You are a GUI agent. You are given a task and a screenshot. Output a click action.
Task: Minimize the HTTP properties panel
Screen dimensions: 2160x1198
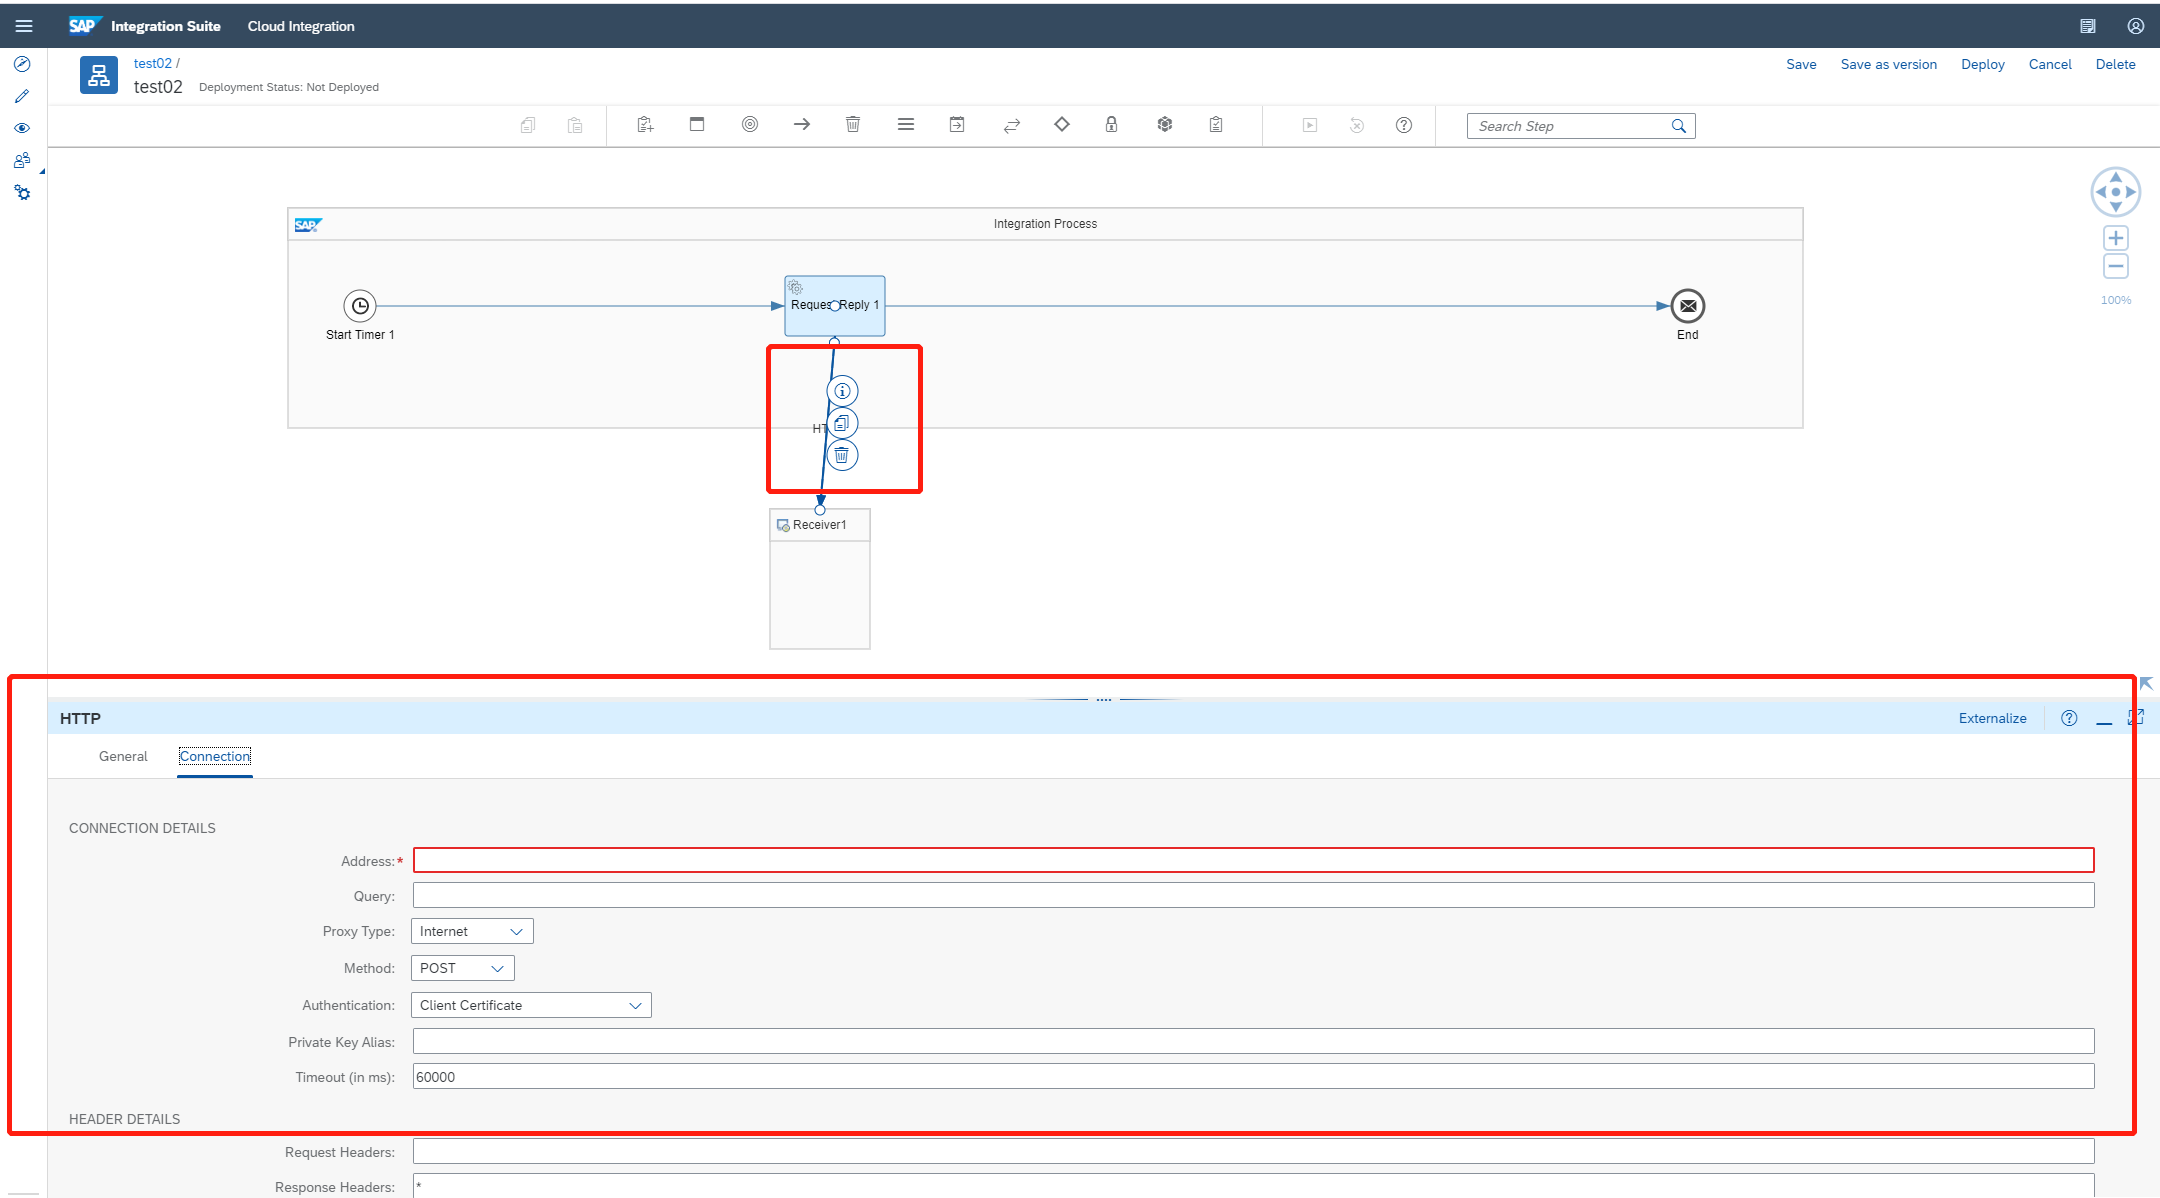coord(2104,719)
